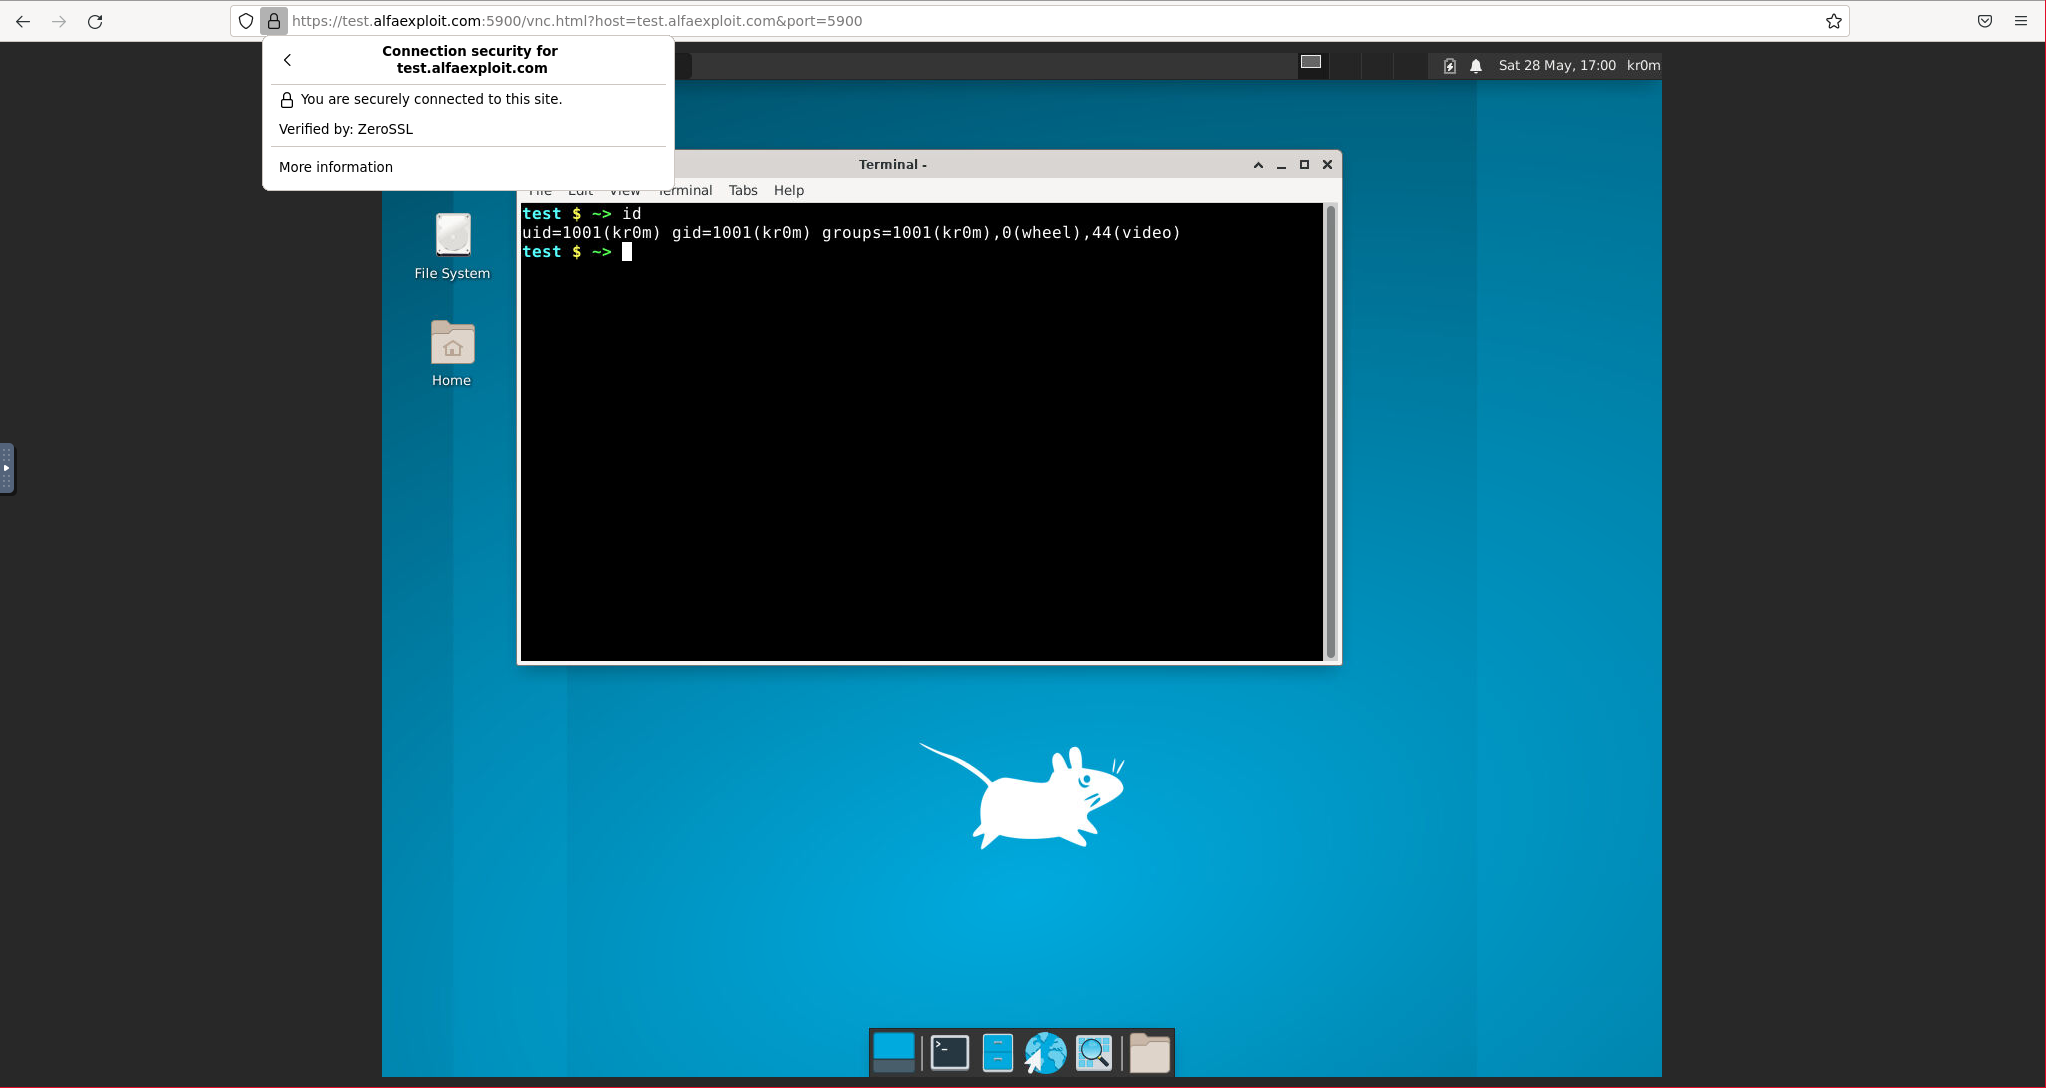Open web browser globe icon in dock

(x=1045, y=1052)
